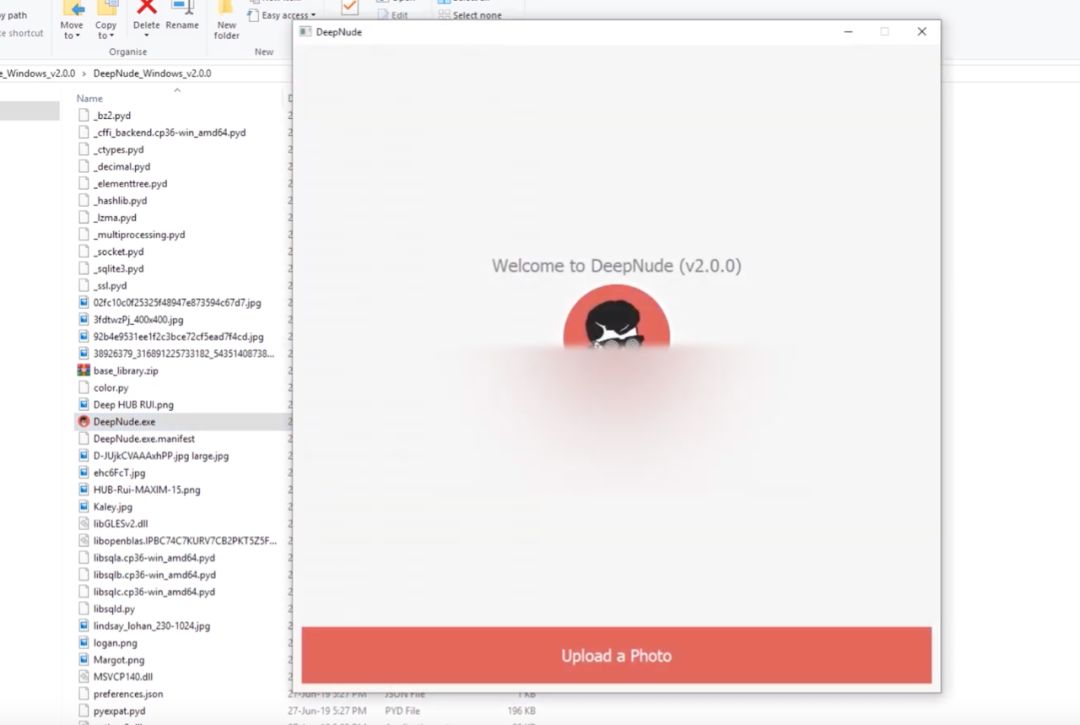Click the DeepNude title bar app icon

click(305, 32)
